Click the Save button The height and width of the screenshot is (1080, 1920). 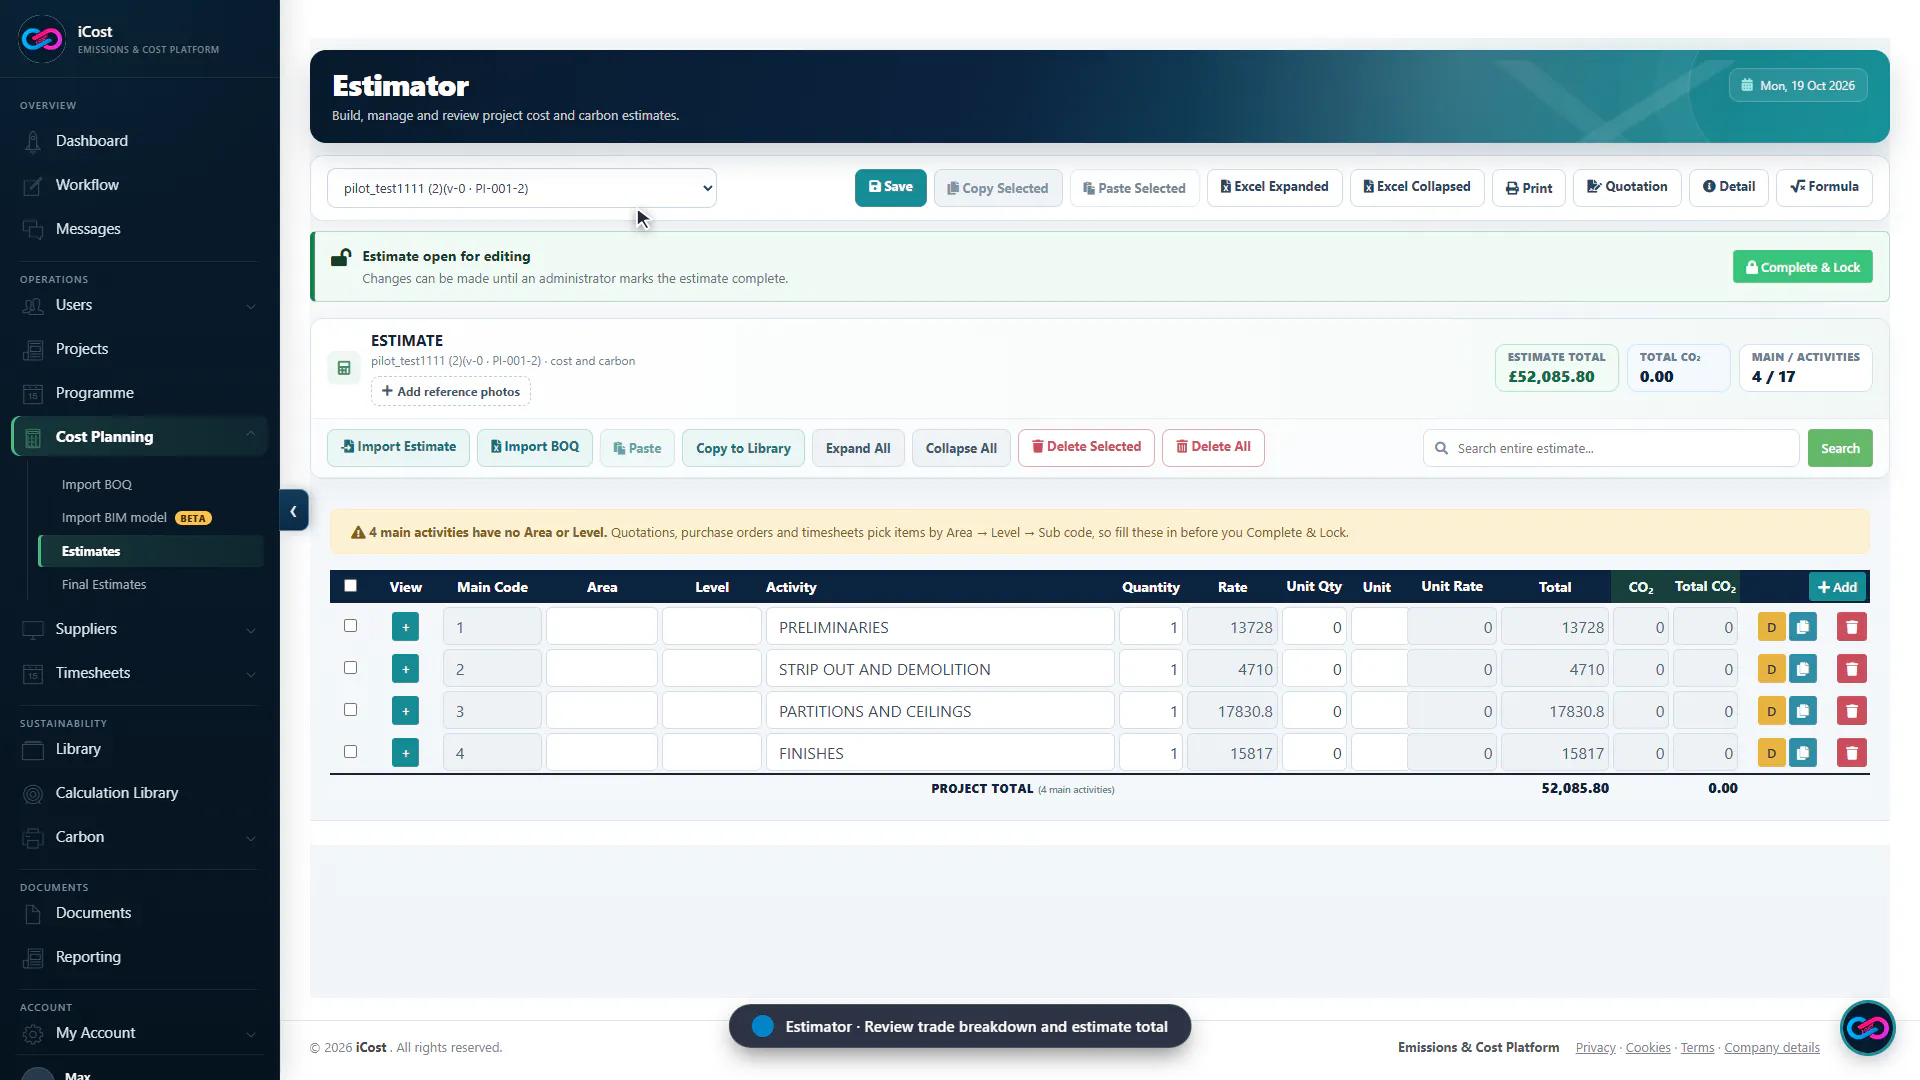pyautogui.click(x=890, y=188)
